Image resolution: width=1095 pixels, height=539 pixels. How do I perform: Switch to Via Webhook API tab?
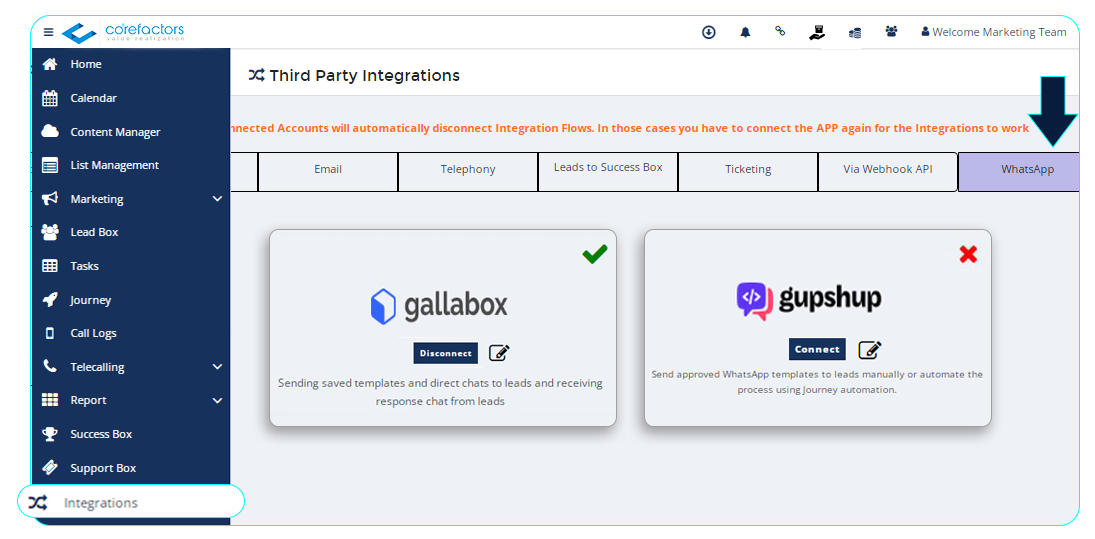point(888,171)
